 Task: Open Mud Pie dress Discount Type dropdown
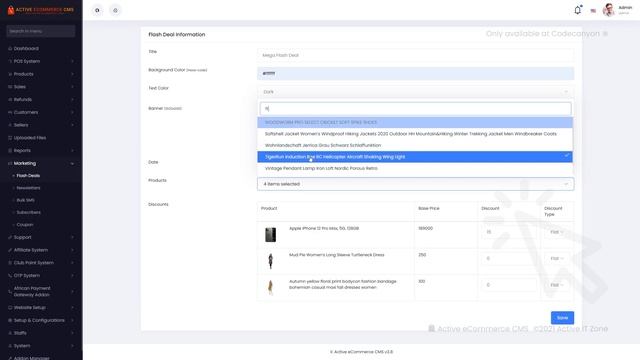(x=557, y=258)
